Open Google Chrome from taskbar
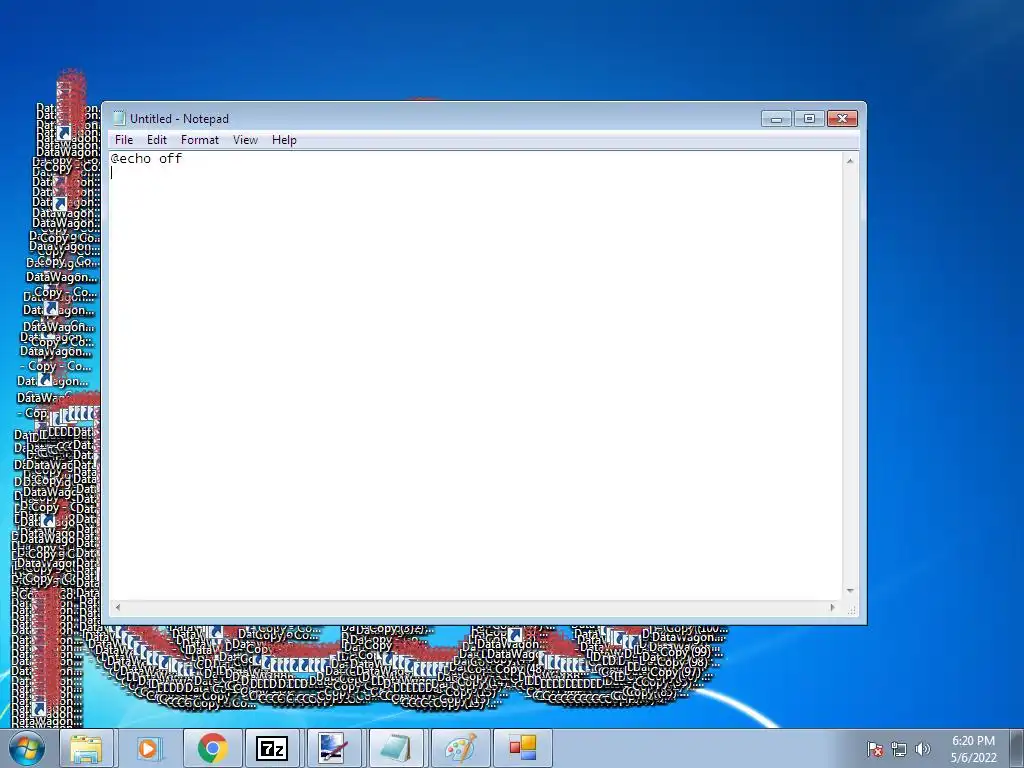Screen dimensions: 1024x768 [x=212, y=748]
